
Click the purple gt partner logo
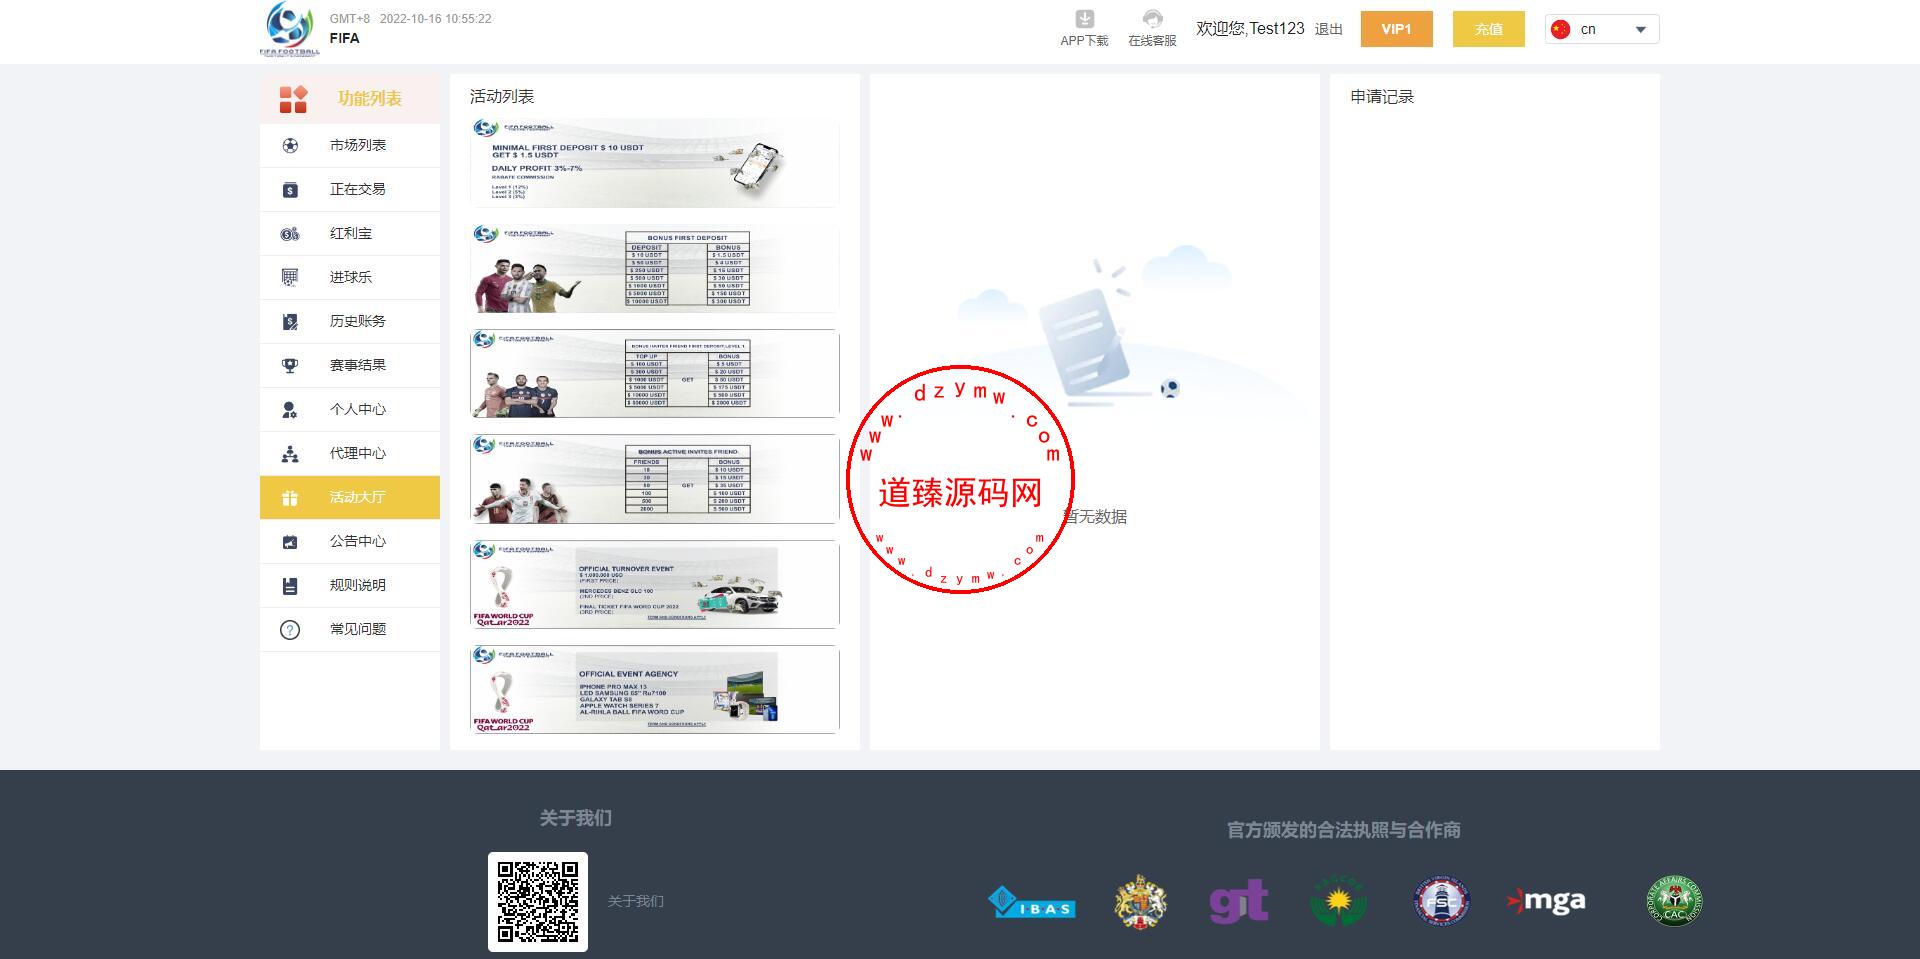point(1239,901)
